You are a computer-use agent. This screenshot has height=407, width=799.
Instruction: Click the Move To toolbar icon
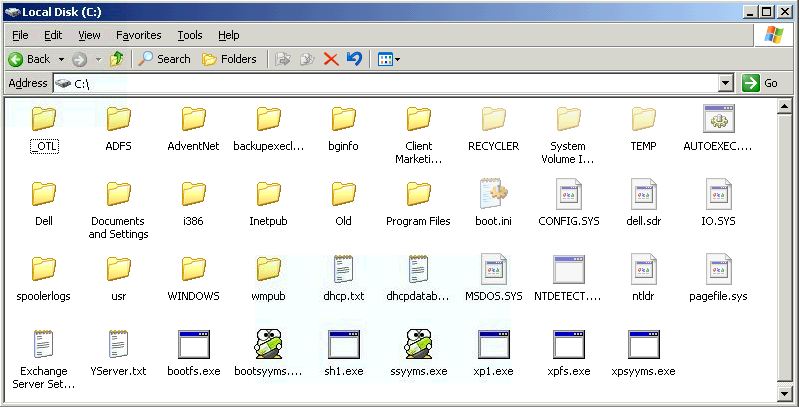pyautogui.click(x=283, y=60)
